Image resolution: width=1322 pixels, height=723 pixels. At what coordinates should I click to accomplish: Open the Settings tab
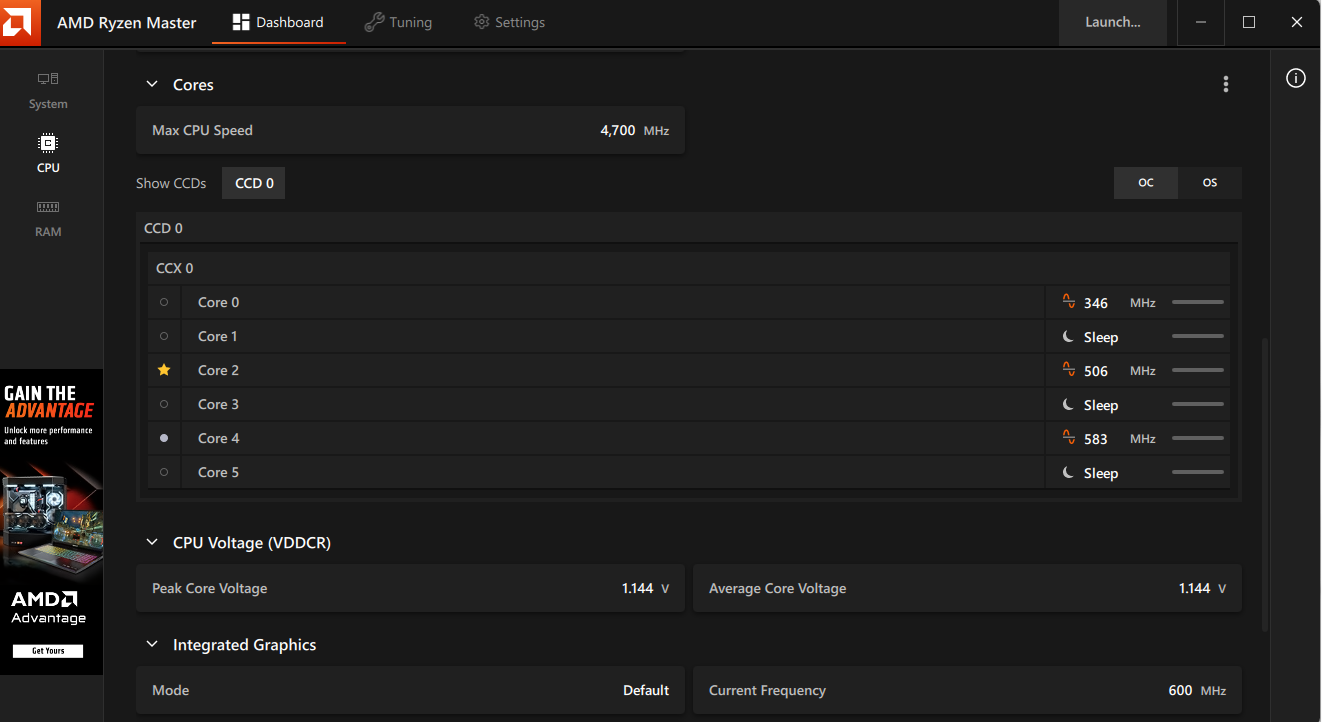pyautogui.click(x=509, y=22)
